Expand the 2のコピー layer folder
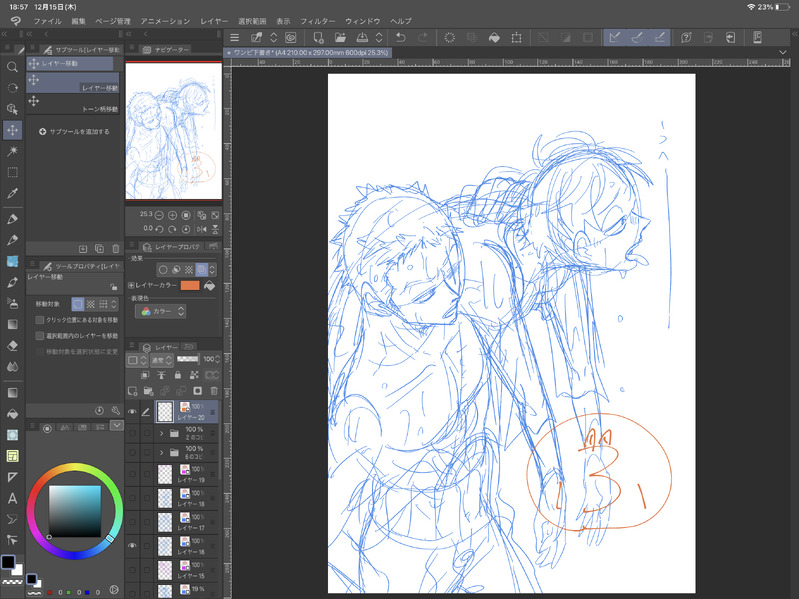This screenshot has width=799, height=599. pyautogui.click(x=160, y=434)
